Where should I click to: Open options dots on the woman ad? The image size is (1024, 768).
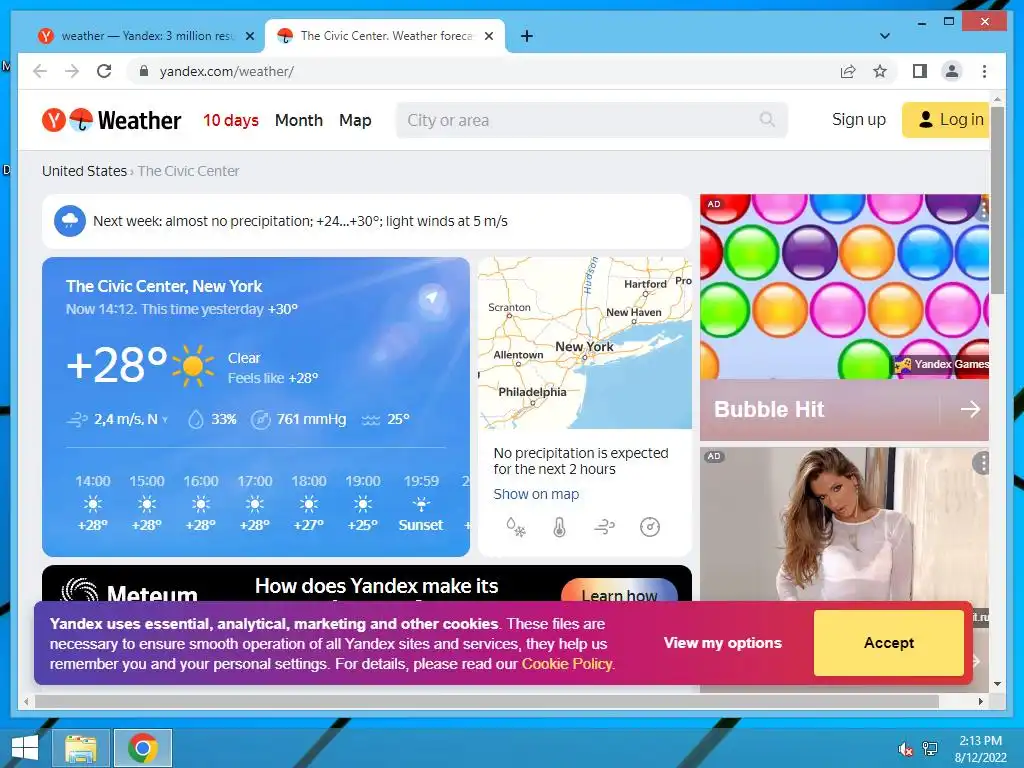(x=982, y=463)
